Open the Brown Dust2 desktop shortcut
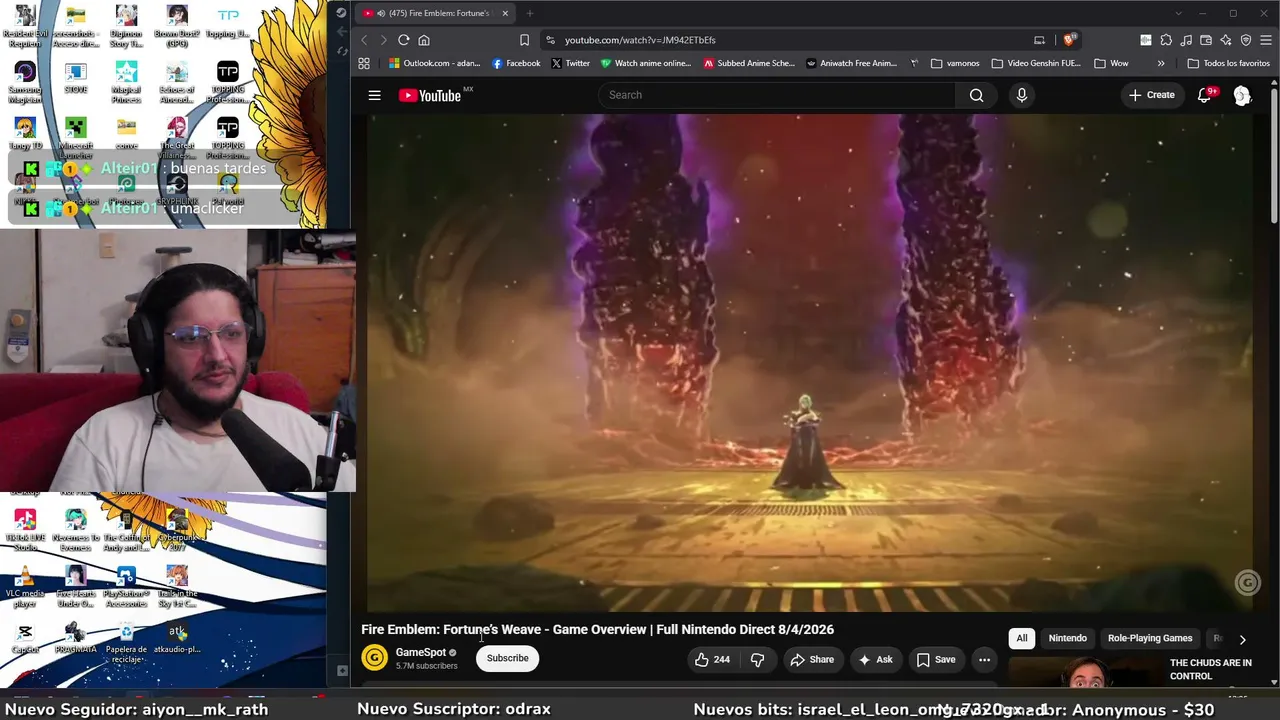Screen dimensions: 1280x720 [x=177, y=25]
